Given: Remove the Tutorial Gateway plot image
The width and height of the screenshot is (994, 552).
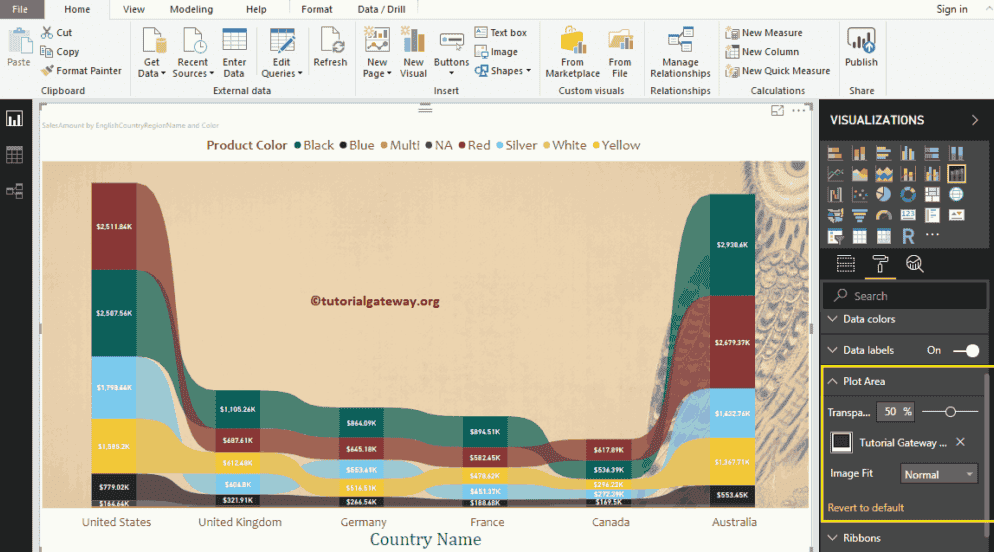Looking at the screenshot, I should 960,442.
